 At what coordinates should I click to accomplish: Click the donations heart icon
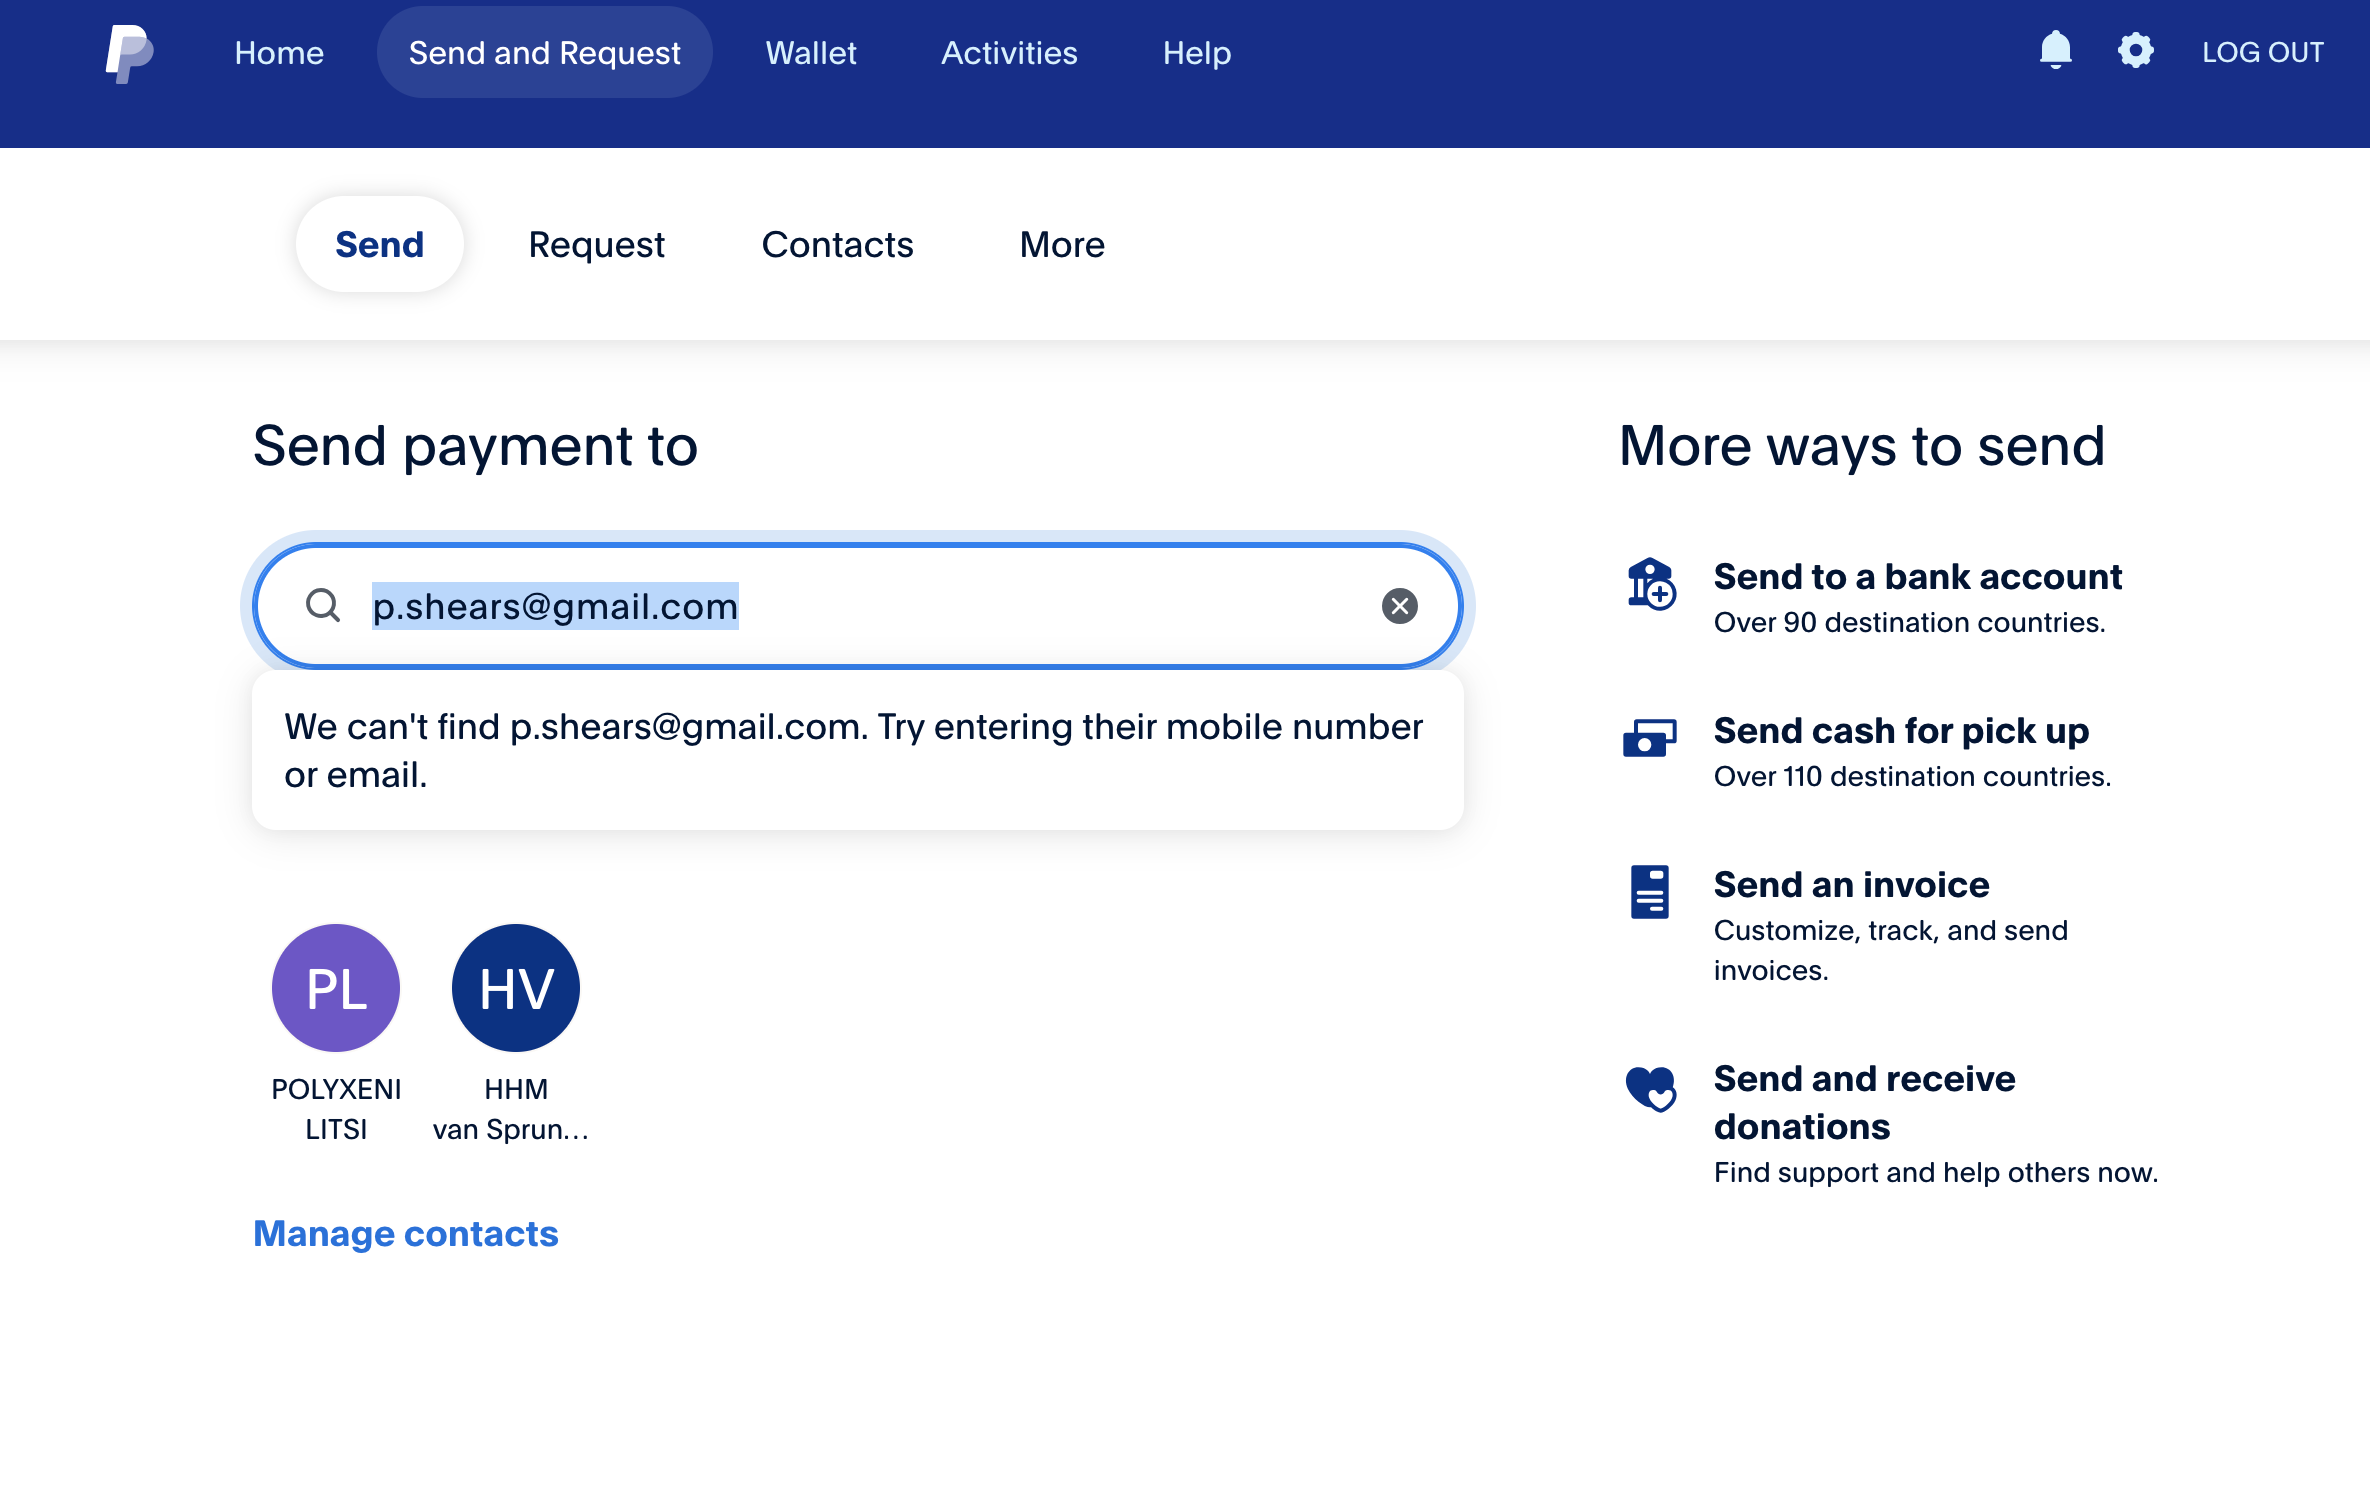(1650, 1088)
